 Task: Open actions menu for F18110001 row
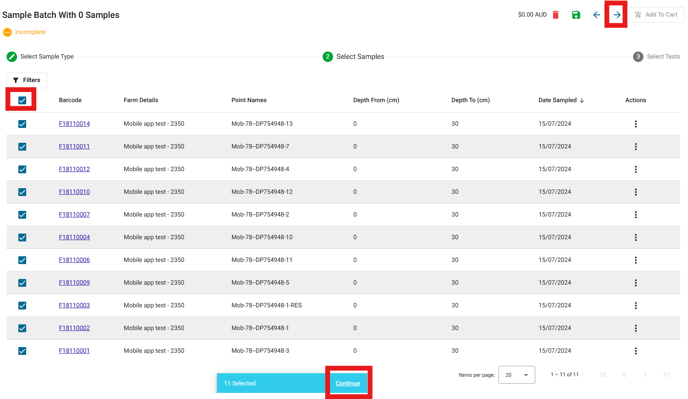tap(635, 351)
